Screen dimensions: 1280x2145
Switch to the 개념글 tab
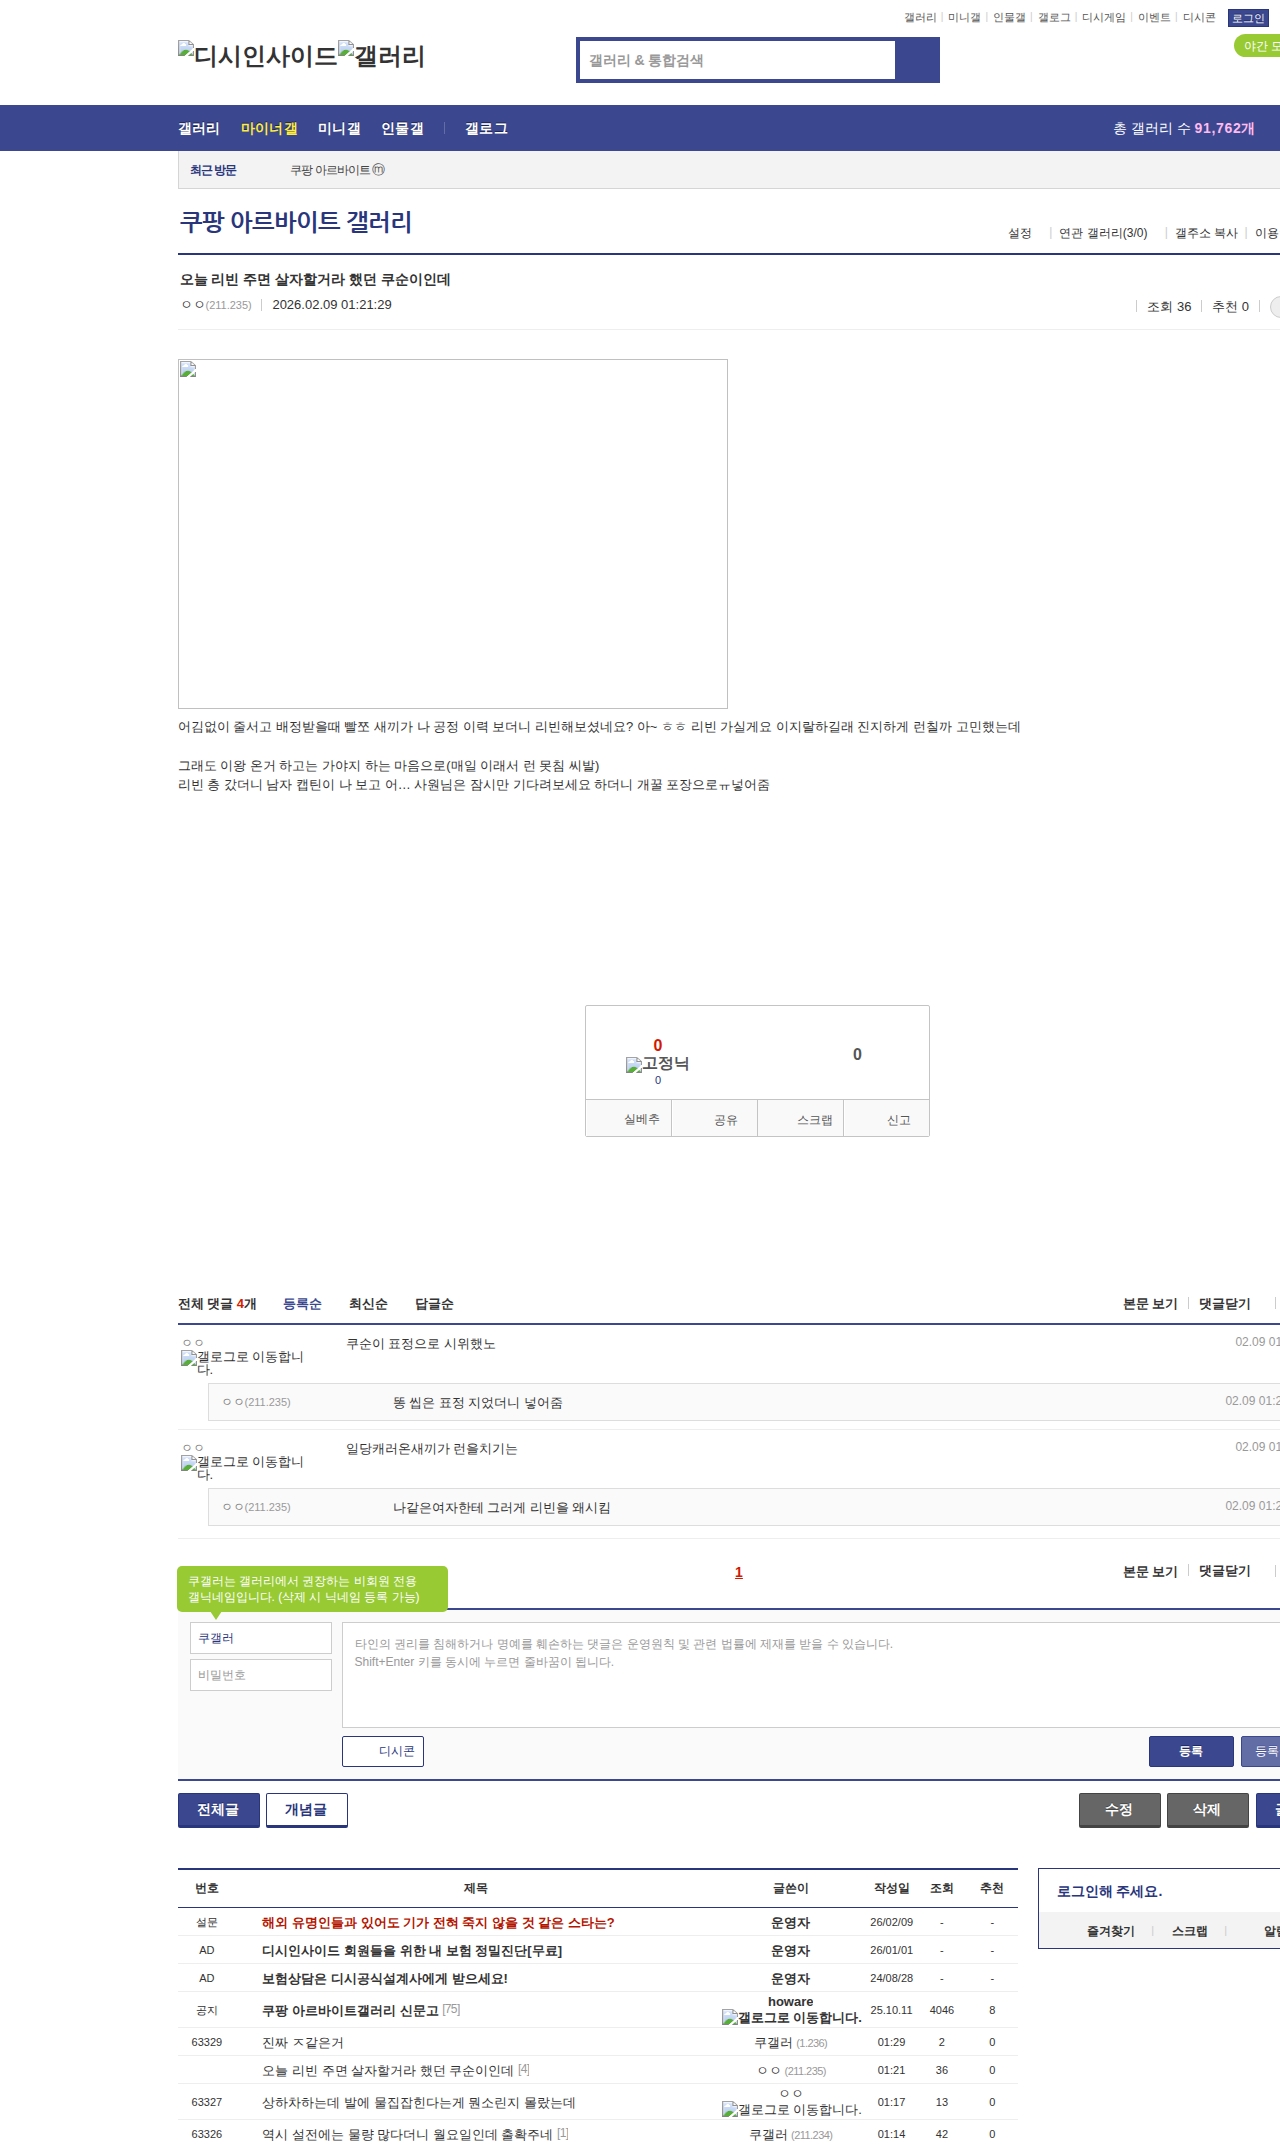click(x=306, y=1810)
